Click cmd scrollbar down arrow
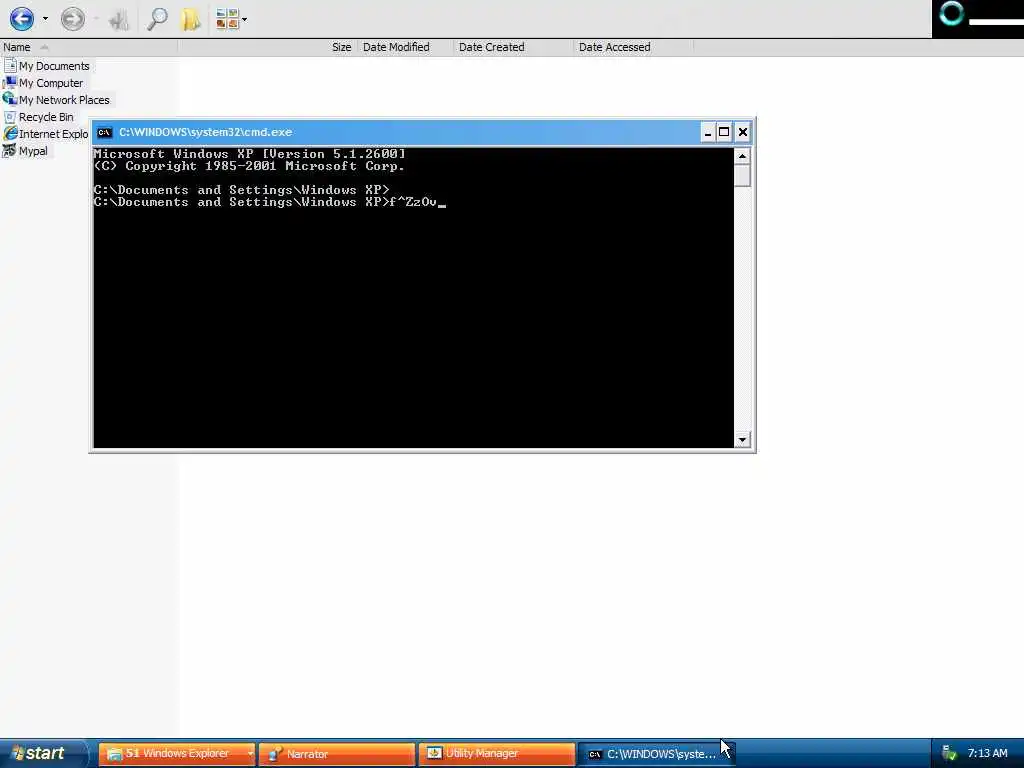Viewport: 1024px width, 768px height. pyautogui.click(x=742, y=440)
